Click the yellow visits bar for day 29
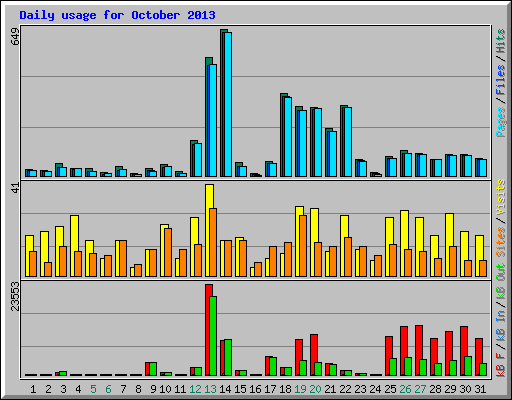The height and width of the screenshot is (400, 512). (x=449, y=245)
